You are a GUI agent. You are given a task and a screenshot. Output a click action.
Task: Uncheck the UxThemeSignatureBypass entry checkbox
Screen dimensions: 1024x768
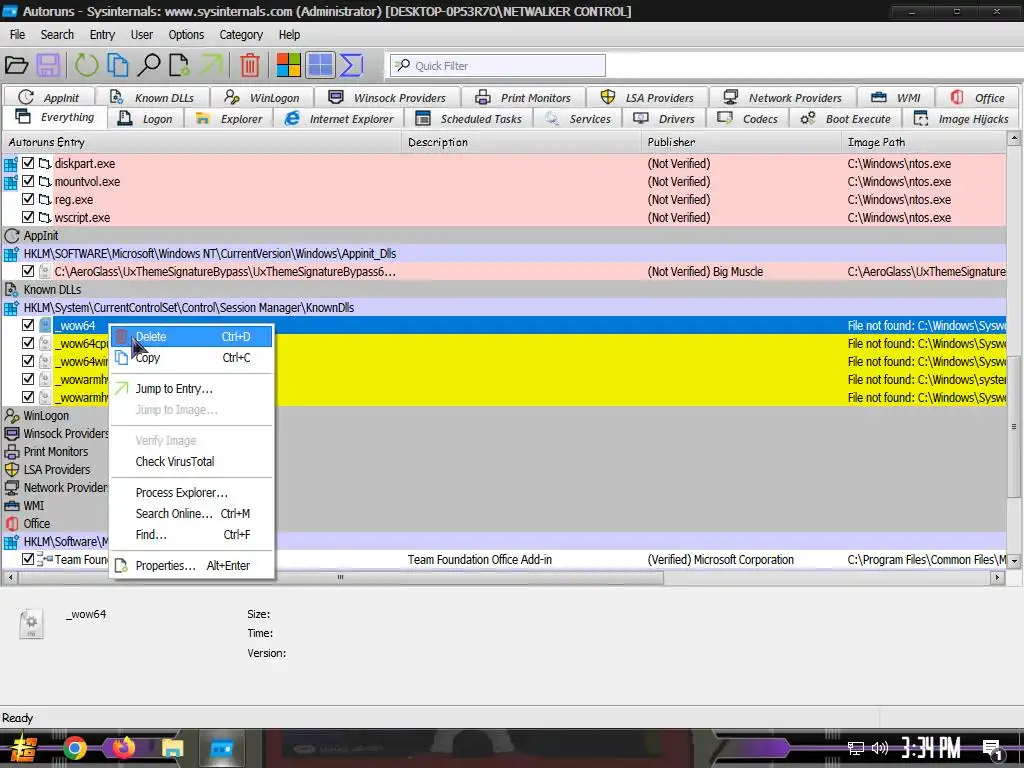click(x=28, y=271)
